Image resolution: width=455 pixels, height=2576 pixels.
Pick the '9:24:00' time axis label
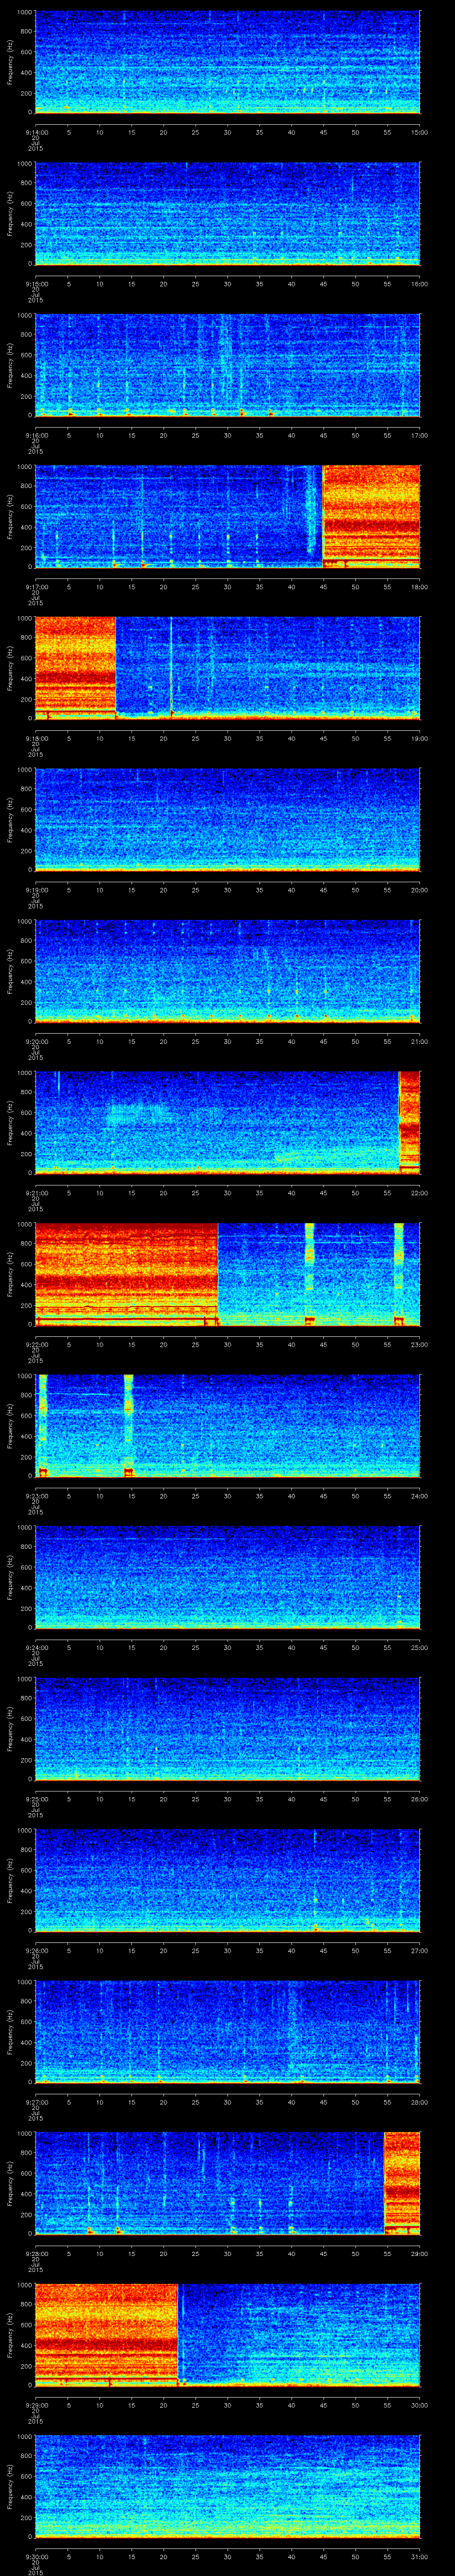pos(35,1647)
